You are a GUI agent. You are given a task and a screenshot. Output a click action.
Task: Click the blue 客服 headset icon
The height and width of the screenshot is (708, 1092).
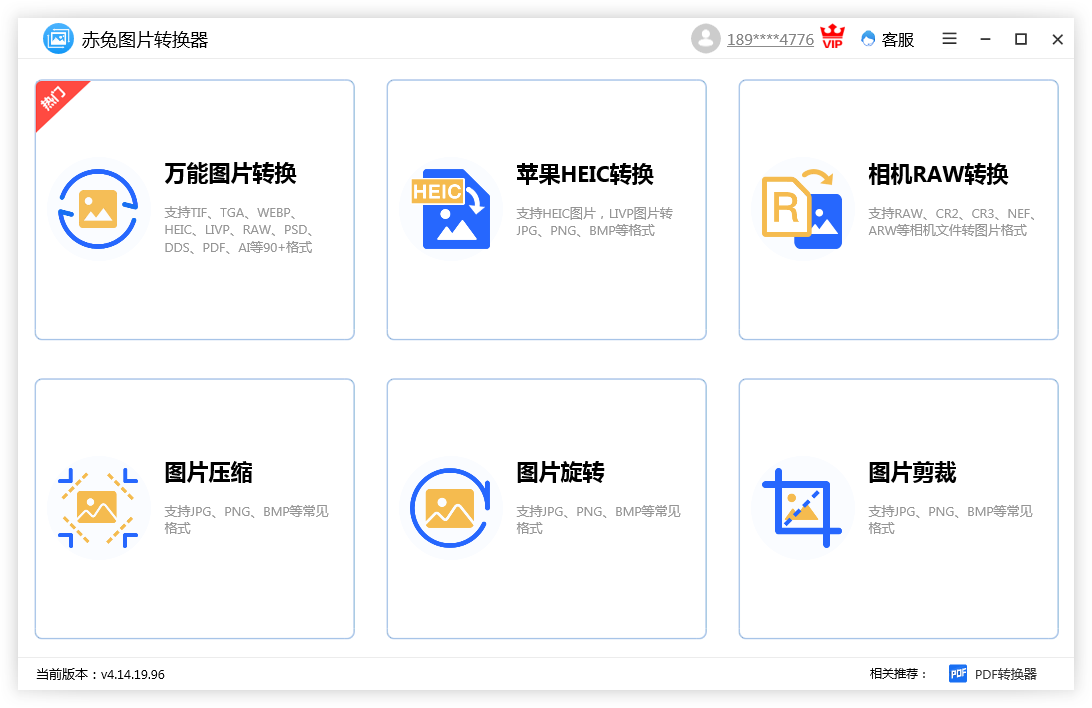coord(868,39)
